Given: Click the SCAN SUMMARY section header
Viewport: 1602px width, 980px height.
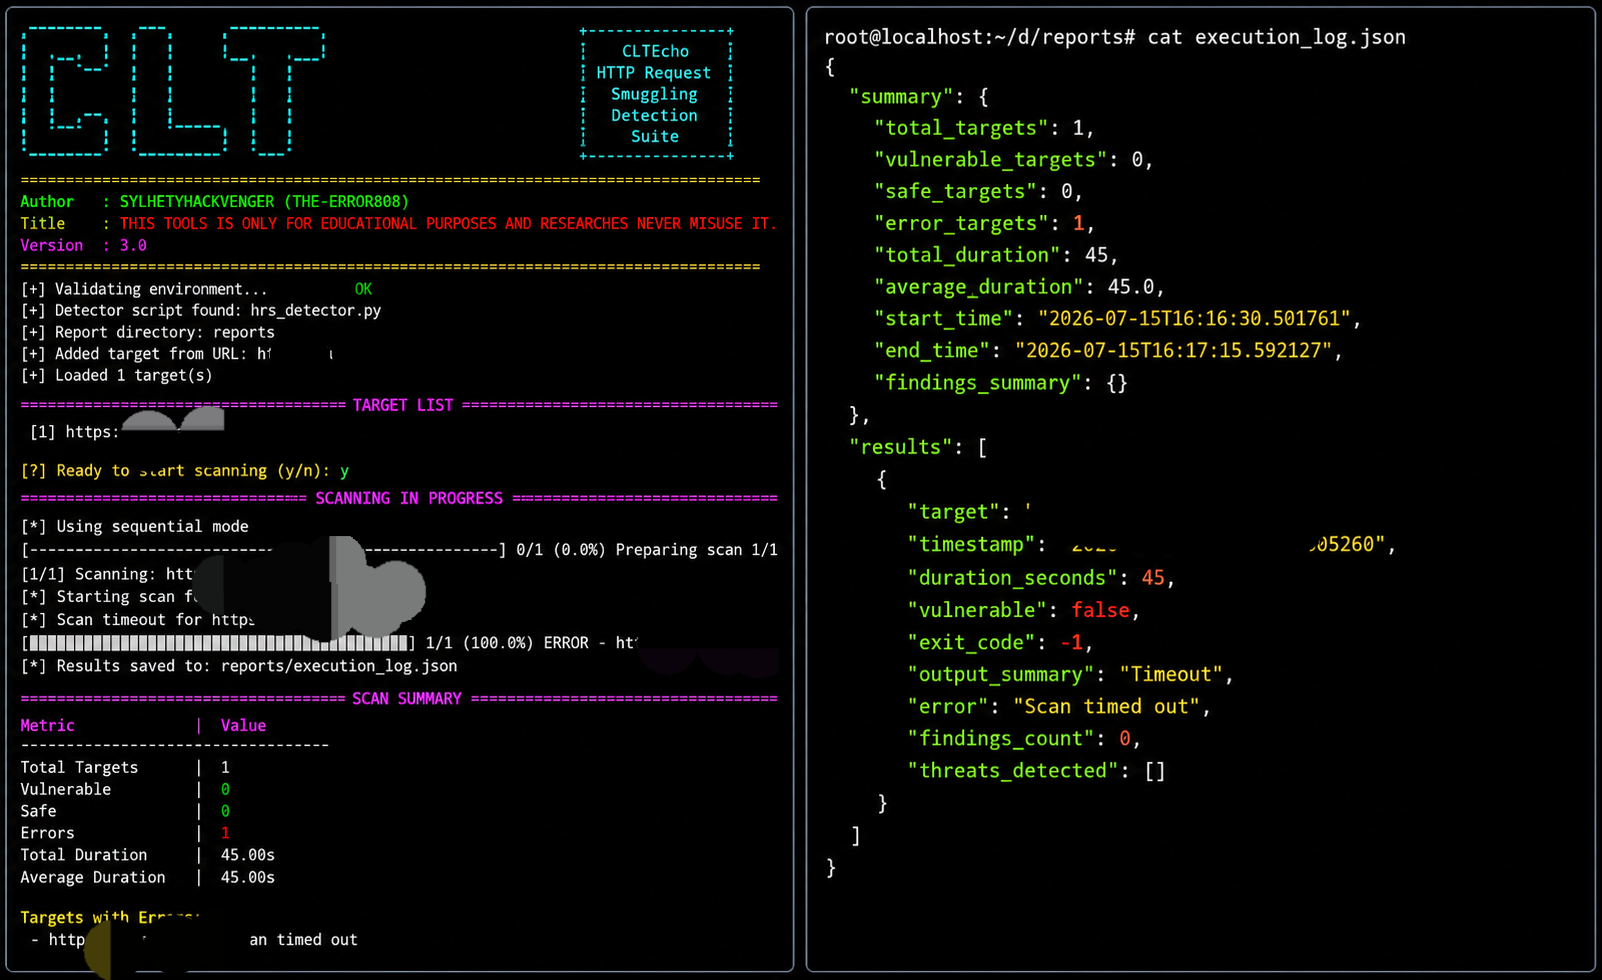Looking at the screenshot, I should [x=407, y=698].
